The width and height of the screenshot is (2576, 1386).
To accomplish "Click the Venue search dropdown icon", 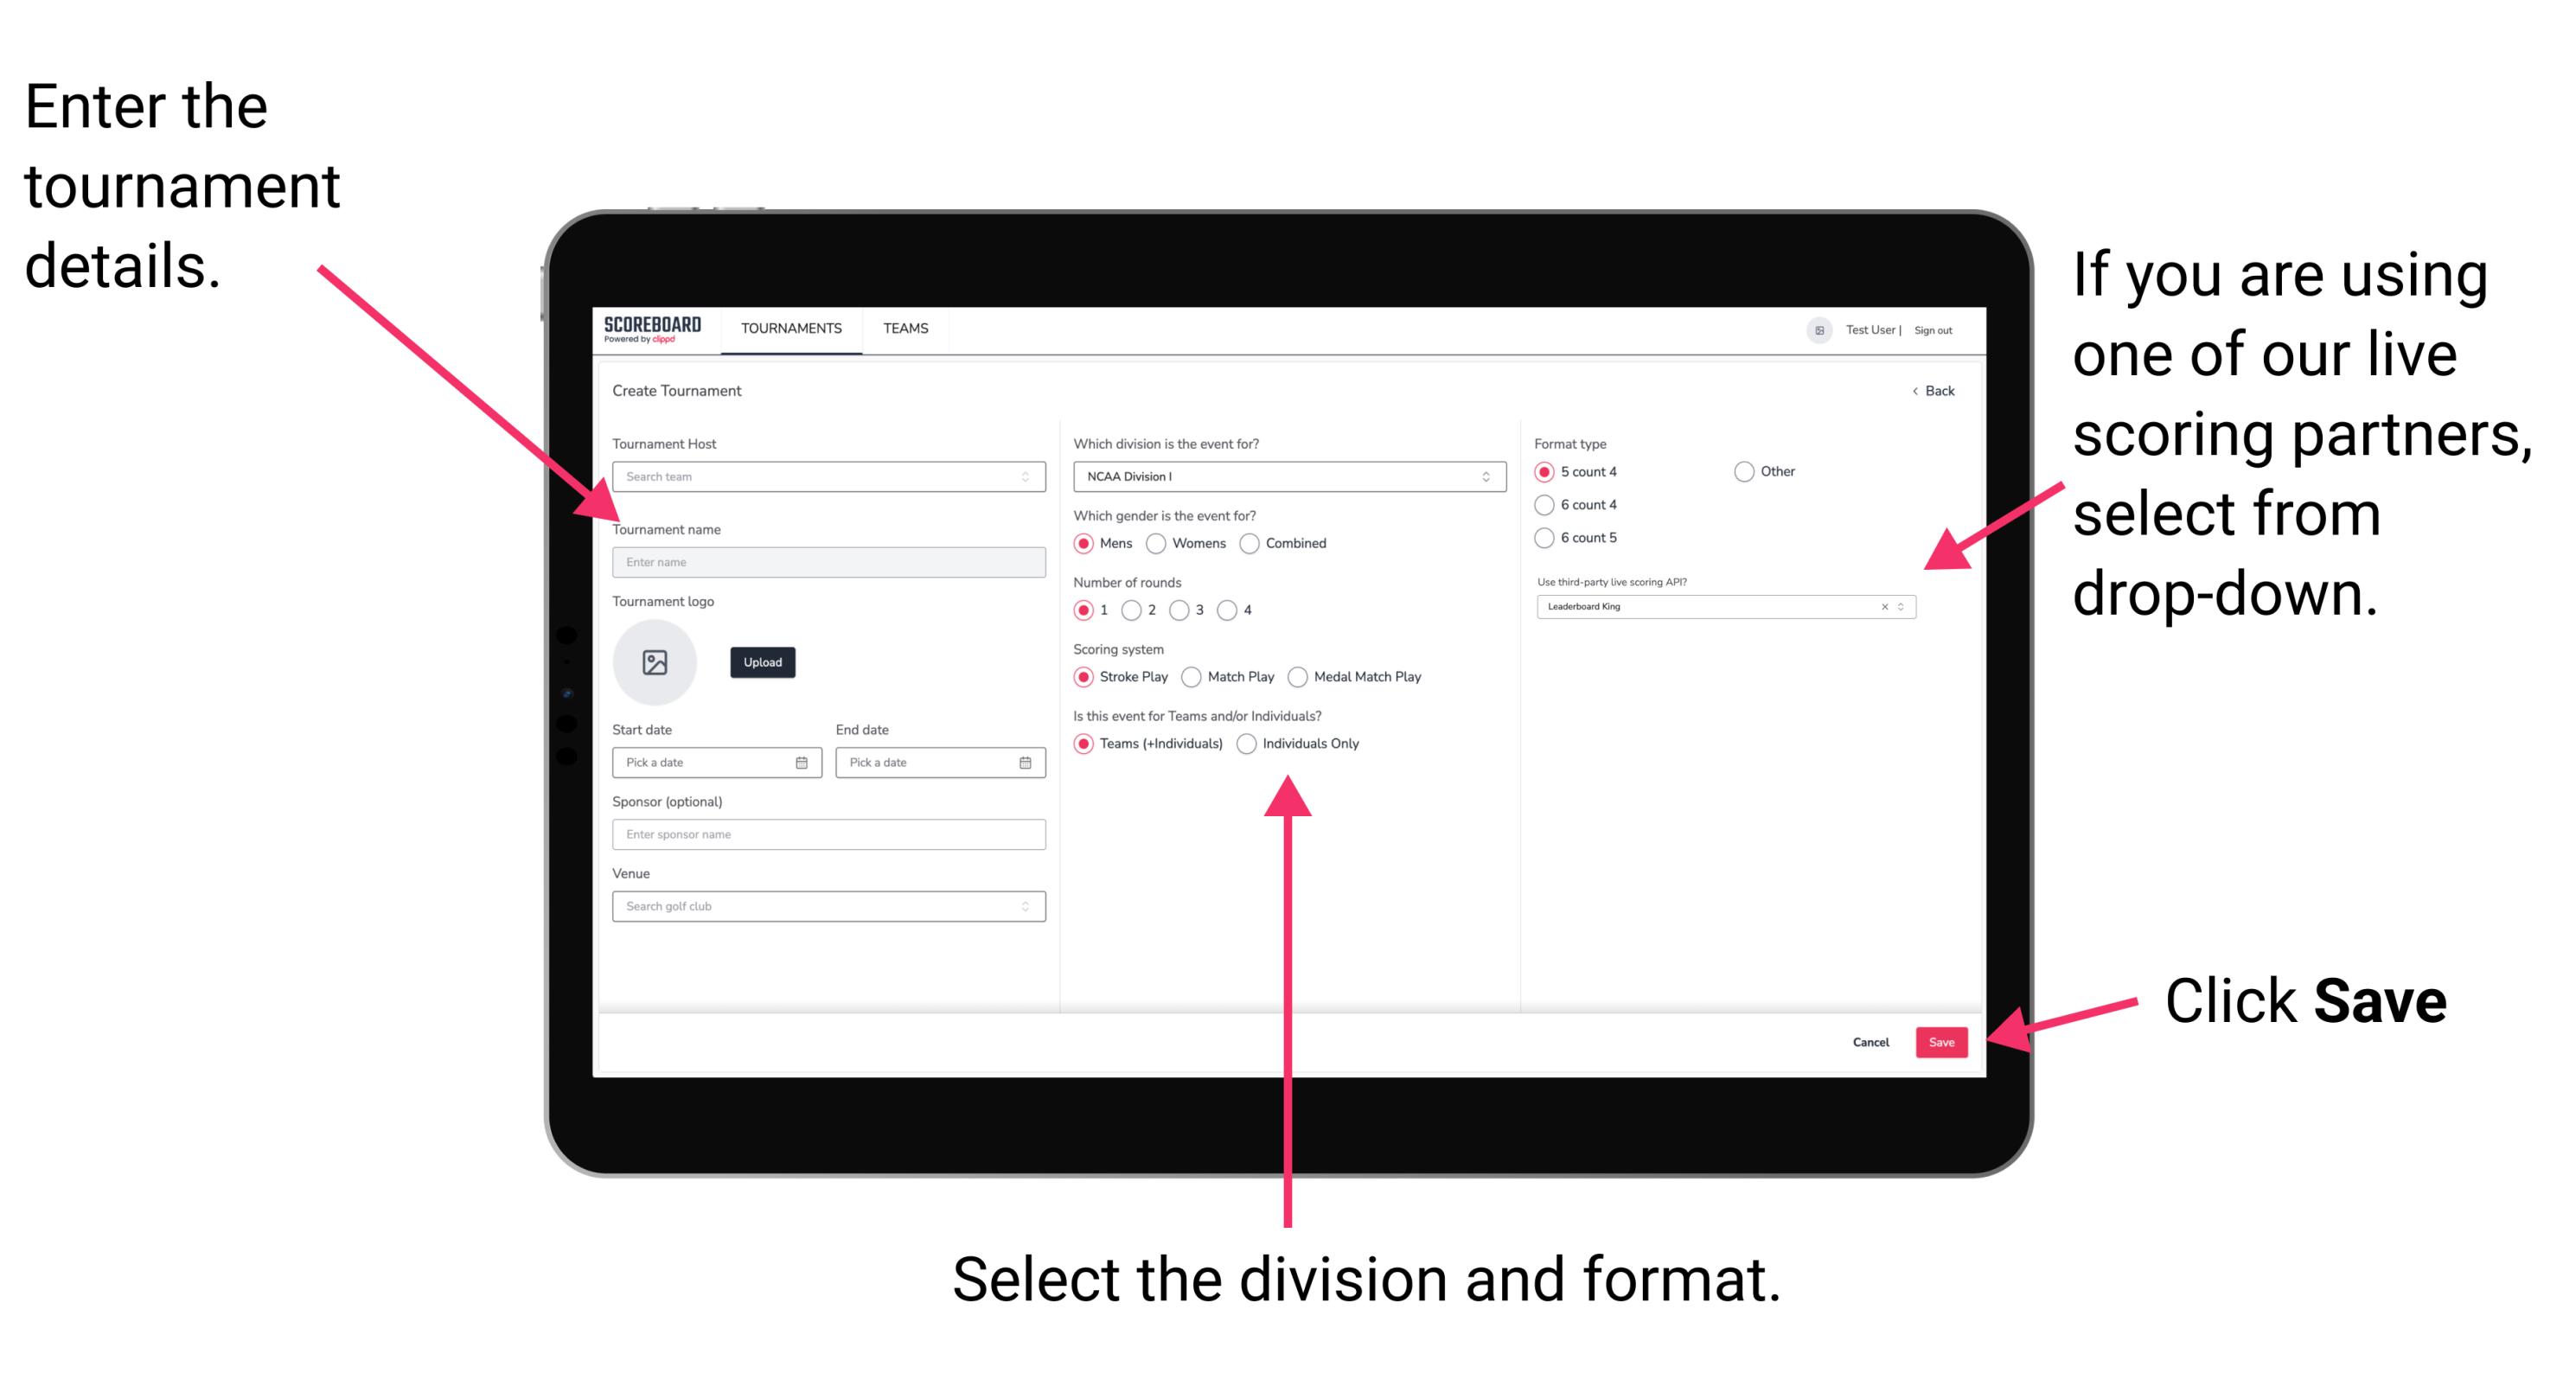I will pos(1027,906).
